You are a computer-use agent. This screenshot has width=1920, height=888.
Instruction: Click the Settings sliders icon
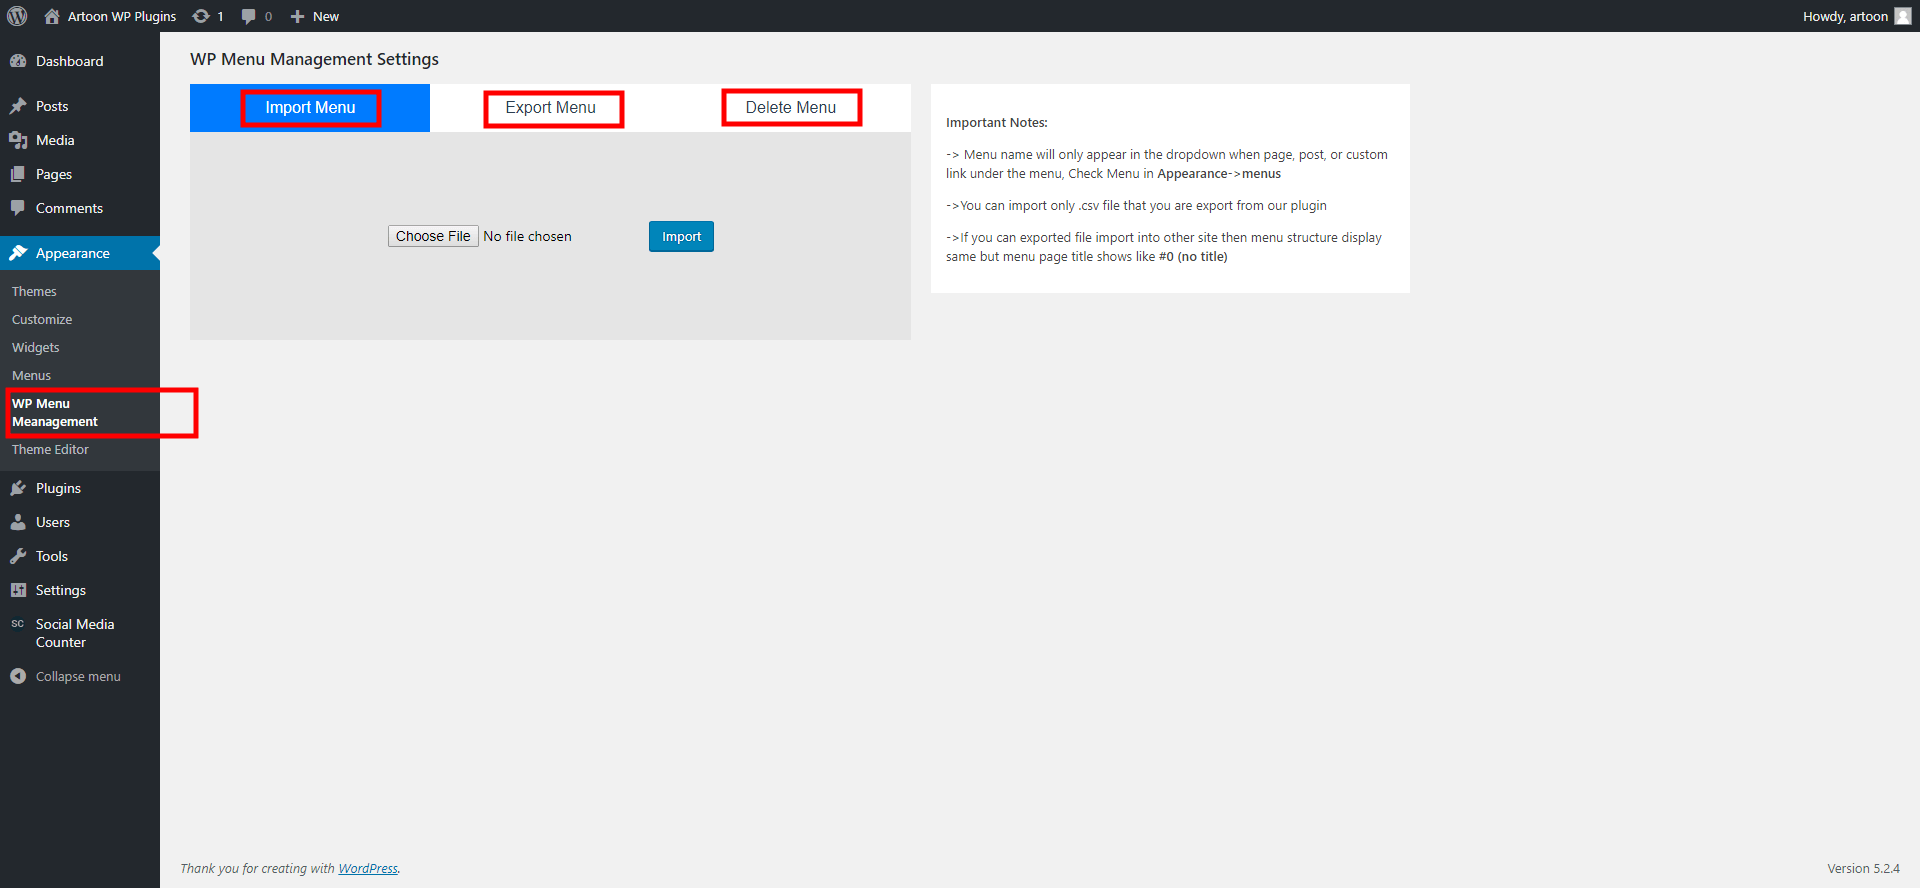18,590
